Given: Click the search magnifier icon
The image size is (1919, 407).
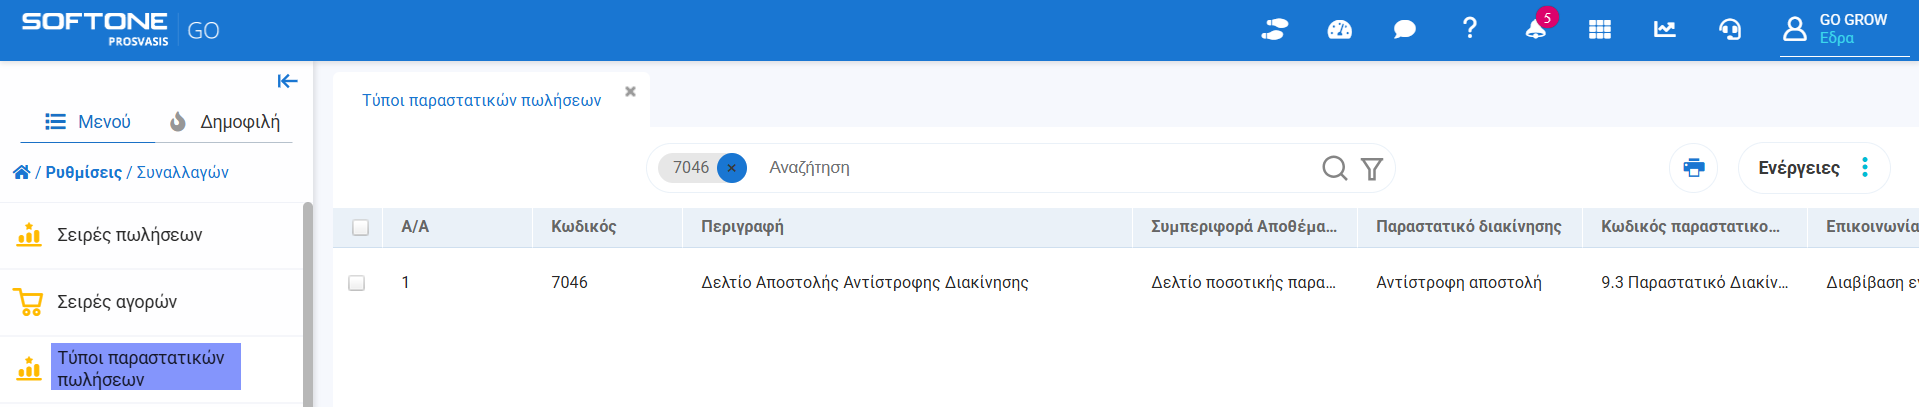Looking at the screenshot, I should click(1334, 168).
